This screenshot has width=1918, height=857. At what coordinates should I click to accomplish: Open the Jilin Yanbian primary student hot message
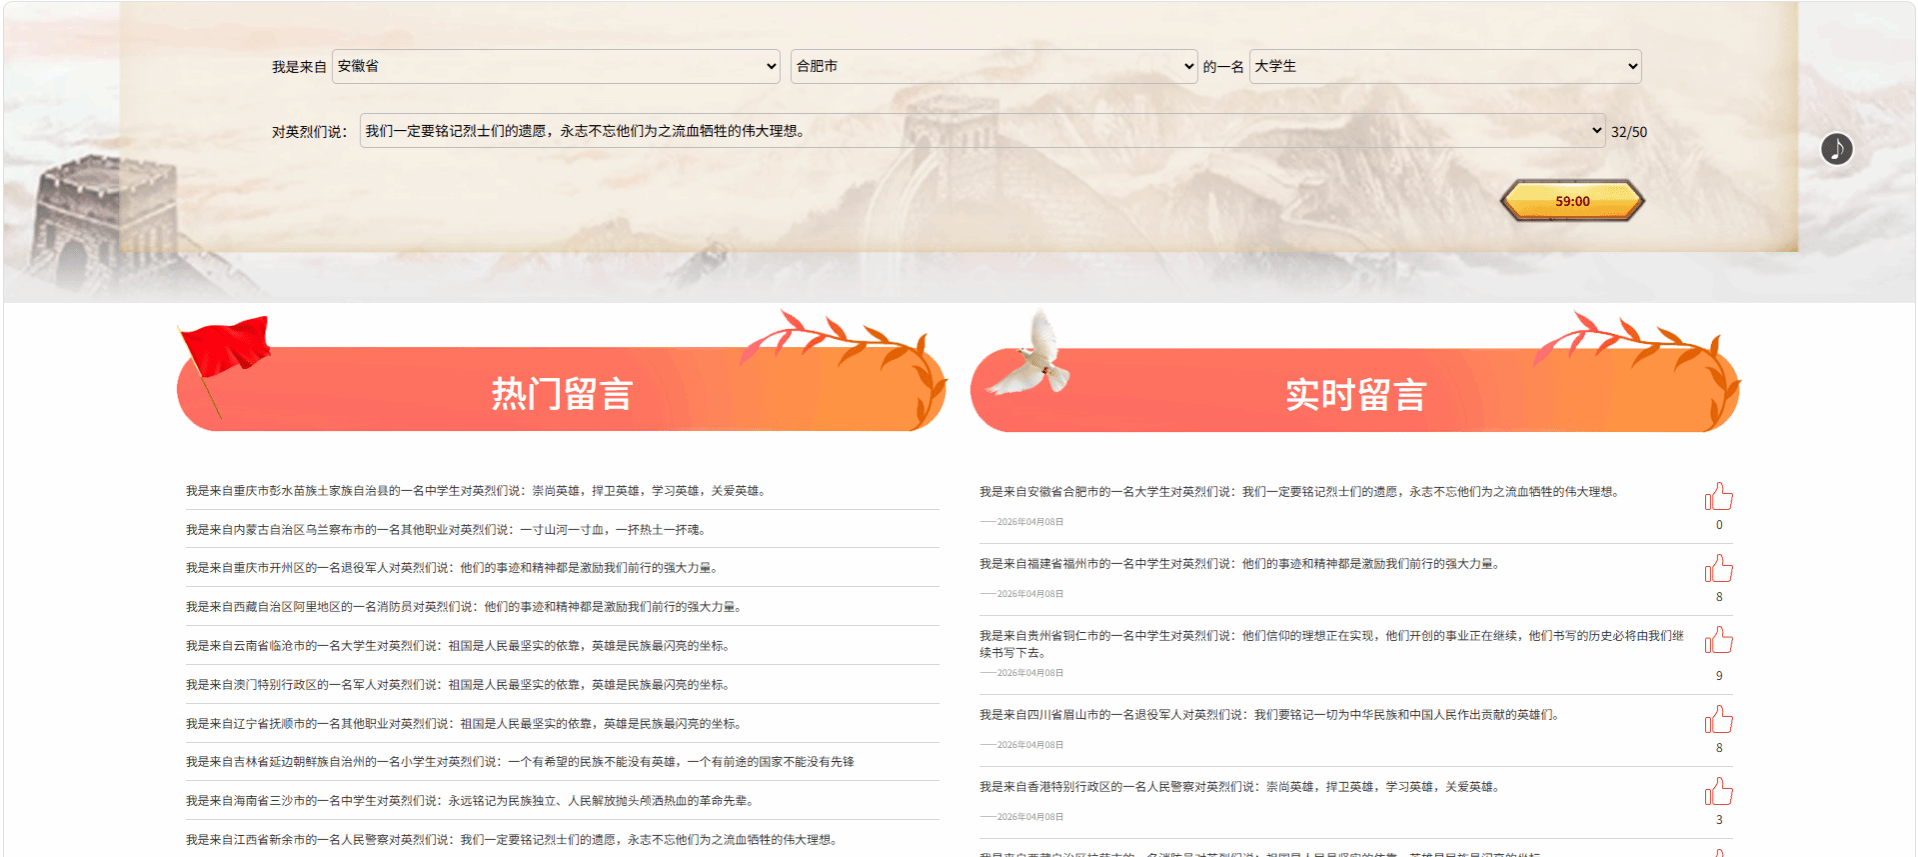519,762
